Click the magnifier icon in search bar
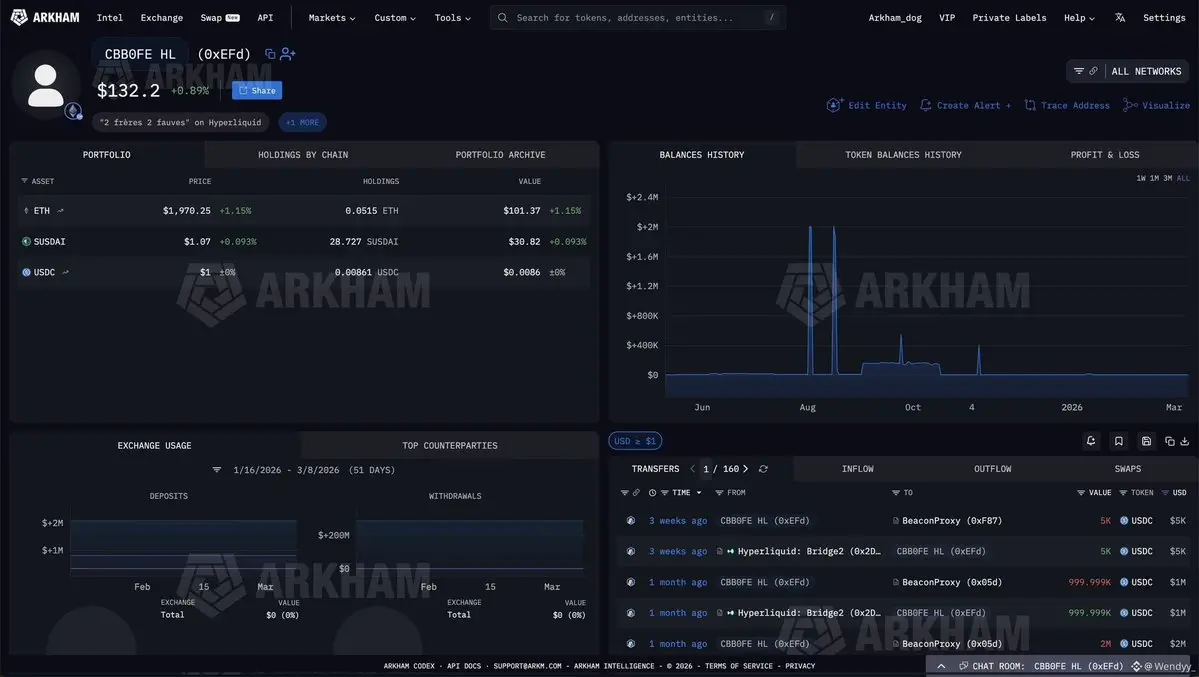Screen dimensions: 1199x677 pos(502,18)
